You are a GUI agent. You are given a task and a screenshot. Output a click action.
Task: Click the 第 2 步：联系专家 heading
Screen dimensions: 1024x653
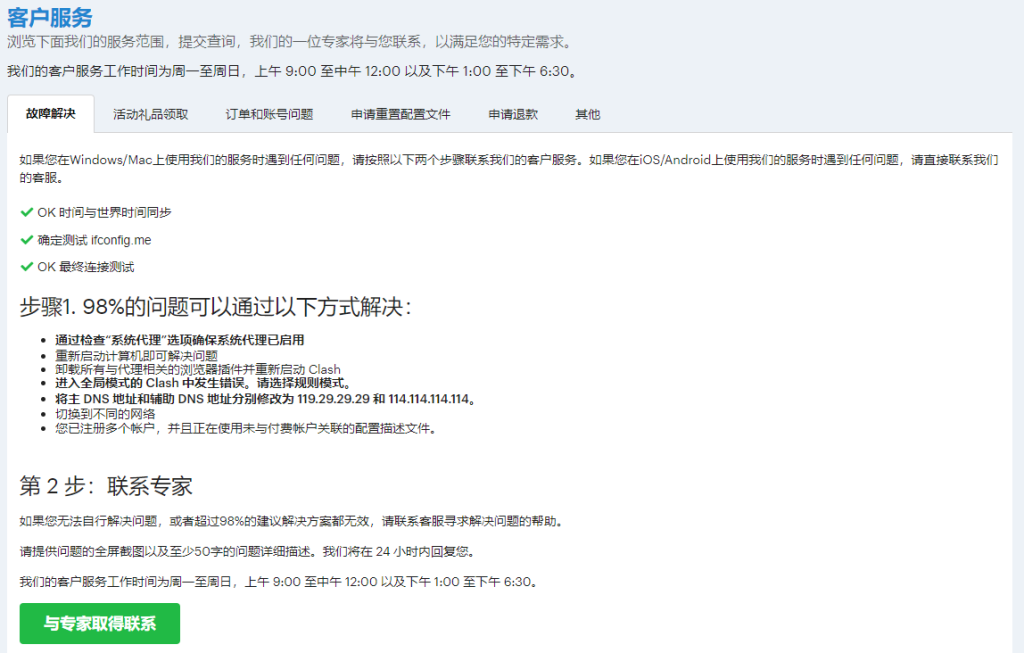(106, 487)
